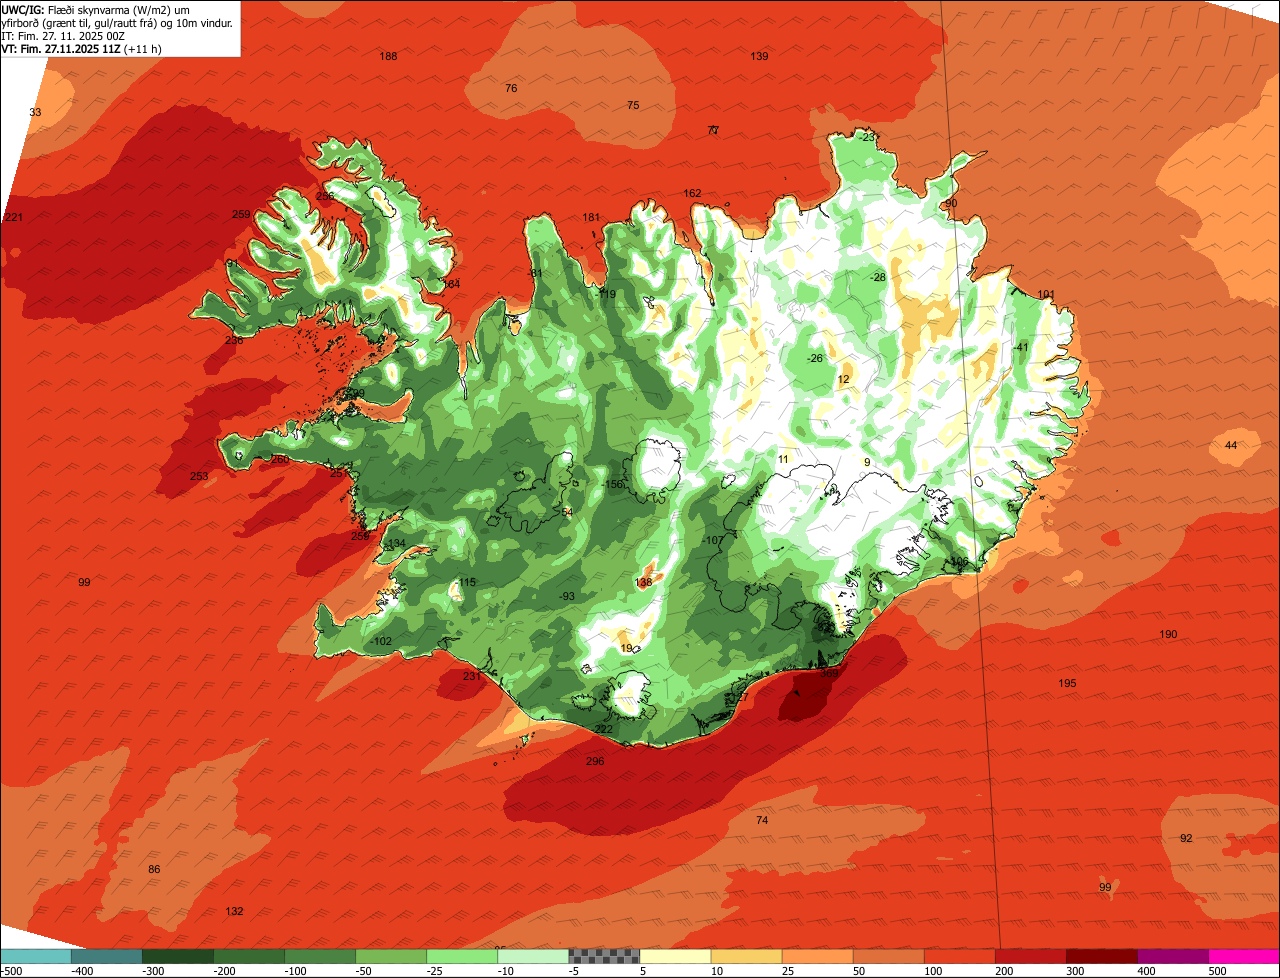Screen dimensions: 1280x978
Task: Click the -500 legend scale label
Action: click(x=12, y=971)
